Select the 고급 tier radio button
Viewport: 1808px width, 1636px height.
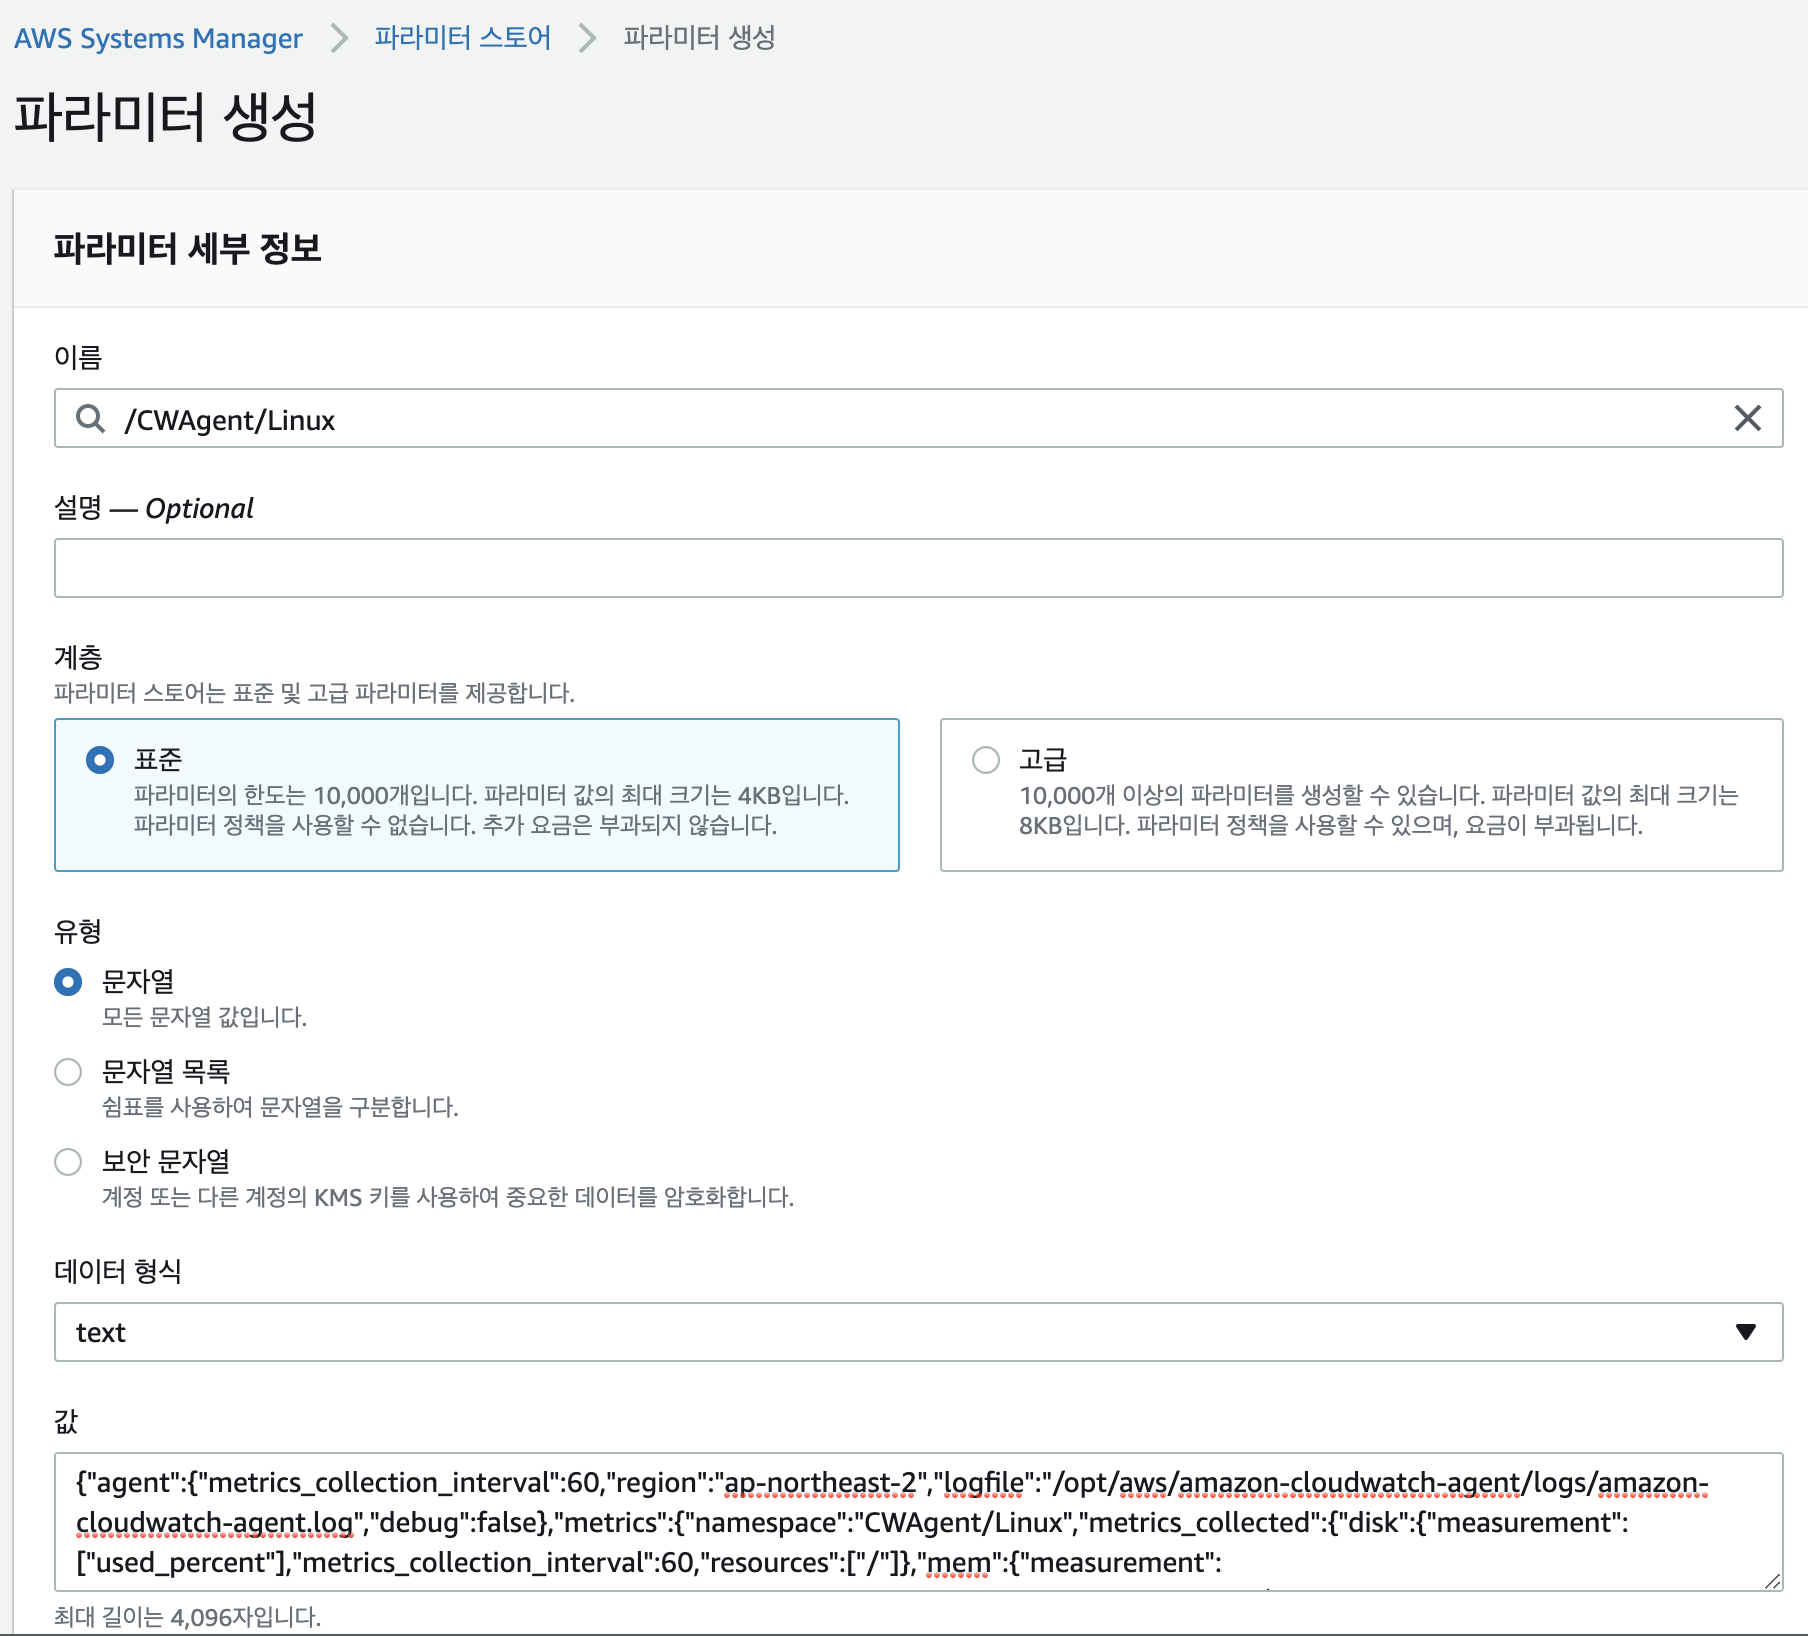tap(986, 760)
